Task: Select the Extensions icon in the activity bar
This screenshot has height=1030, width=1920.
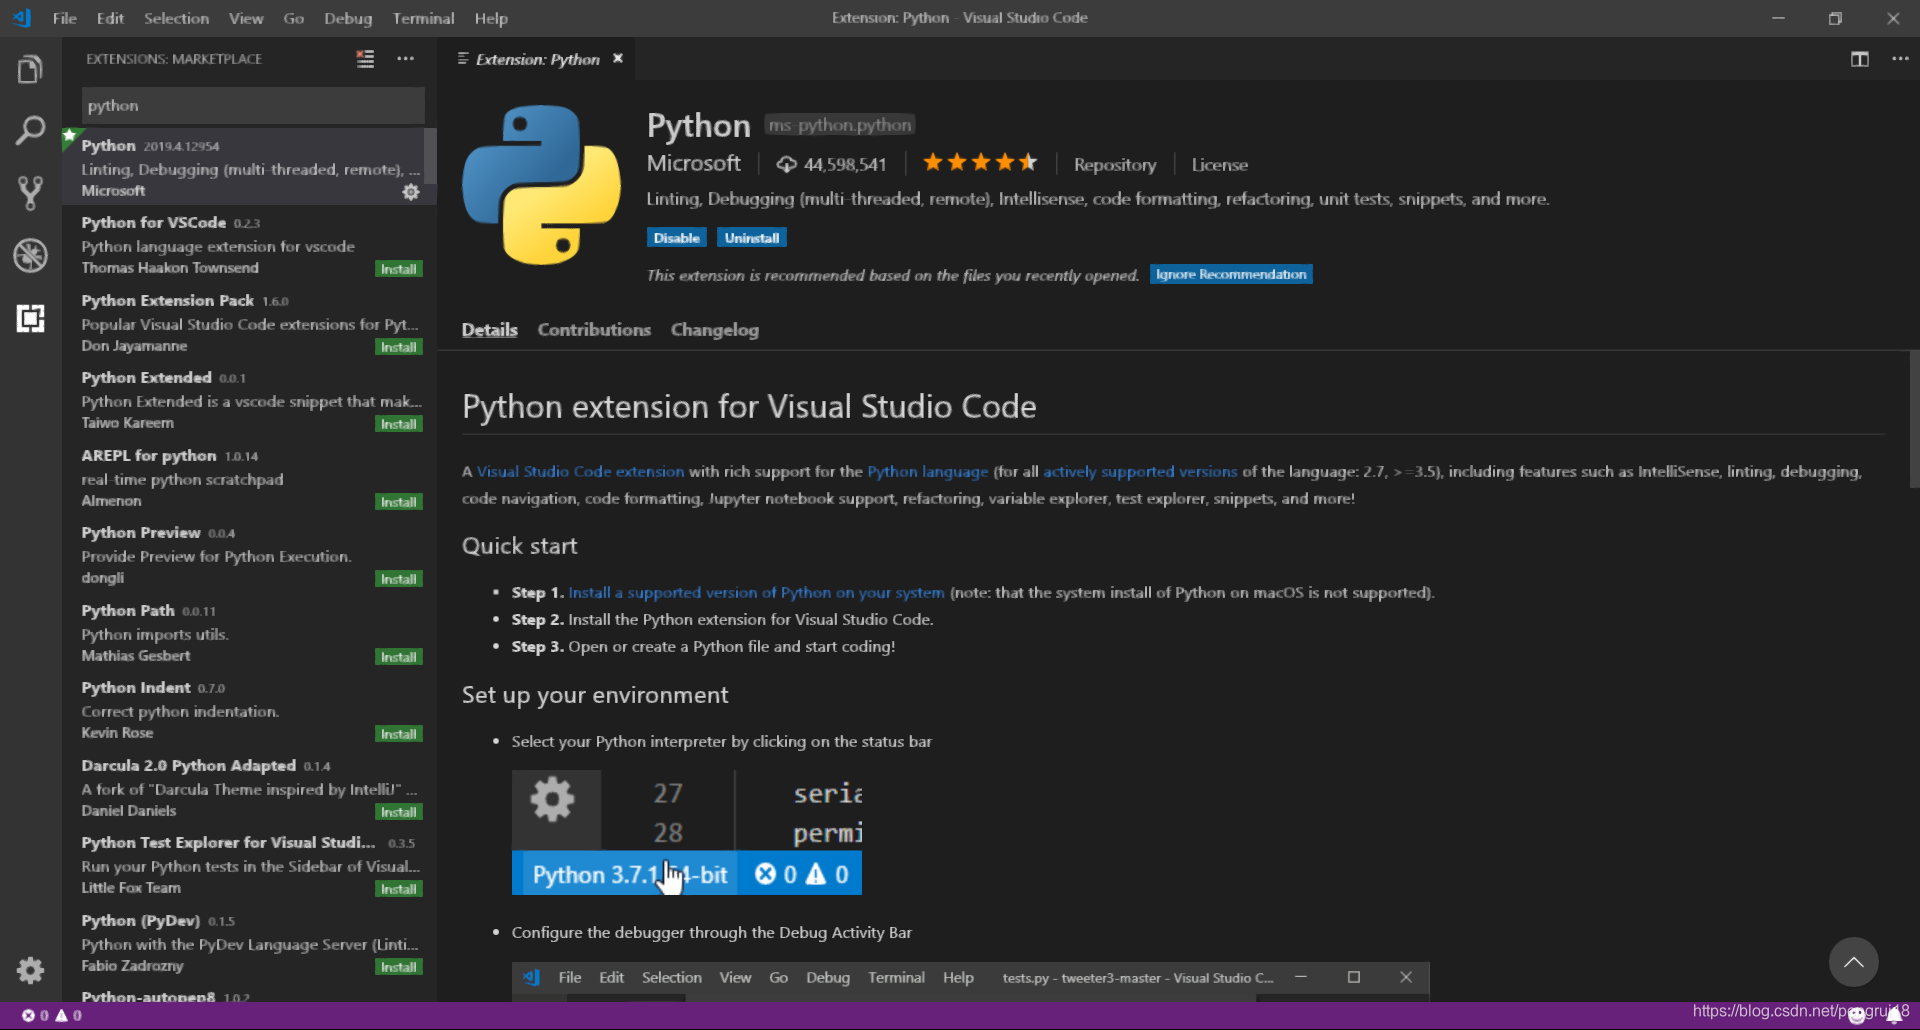Action: coord(30,318)
